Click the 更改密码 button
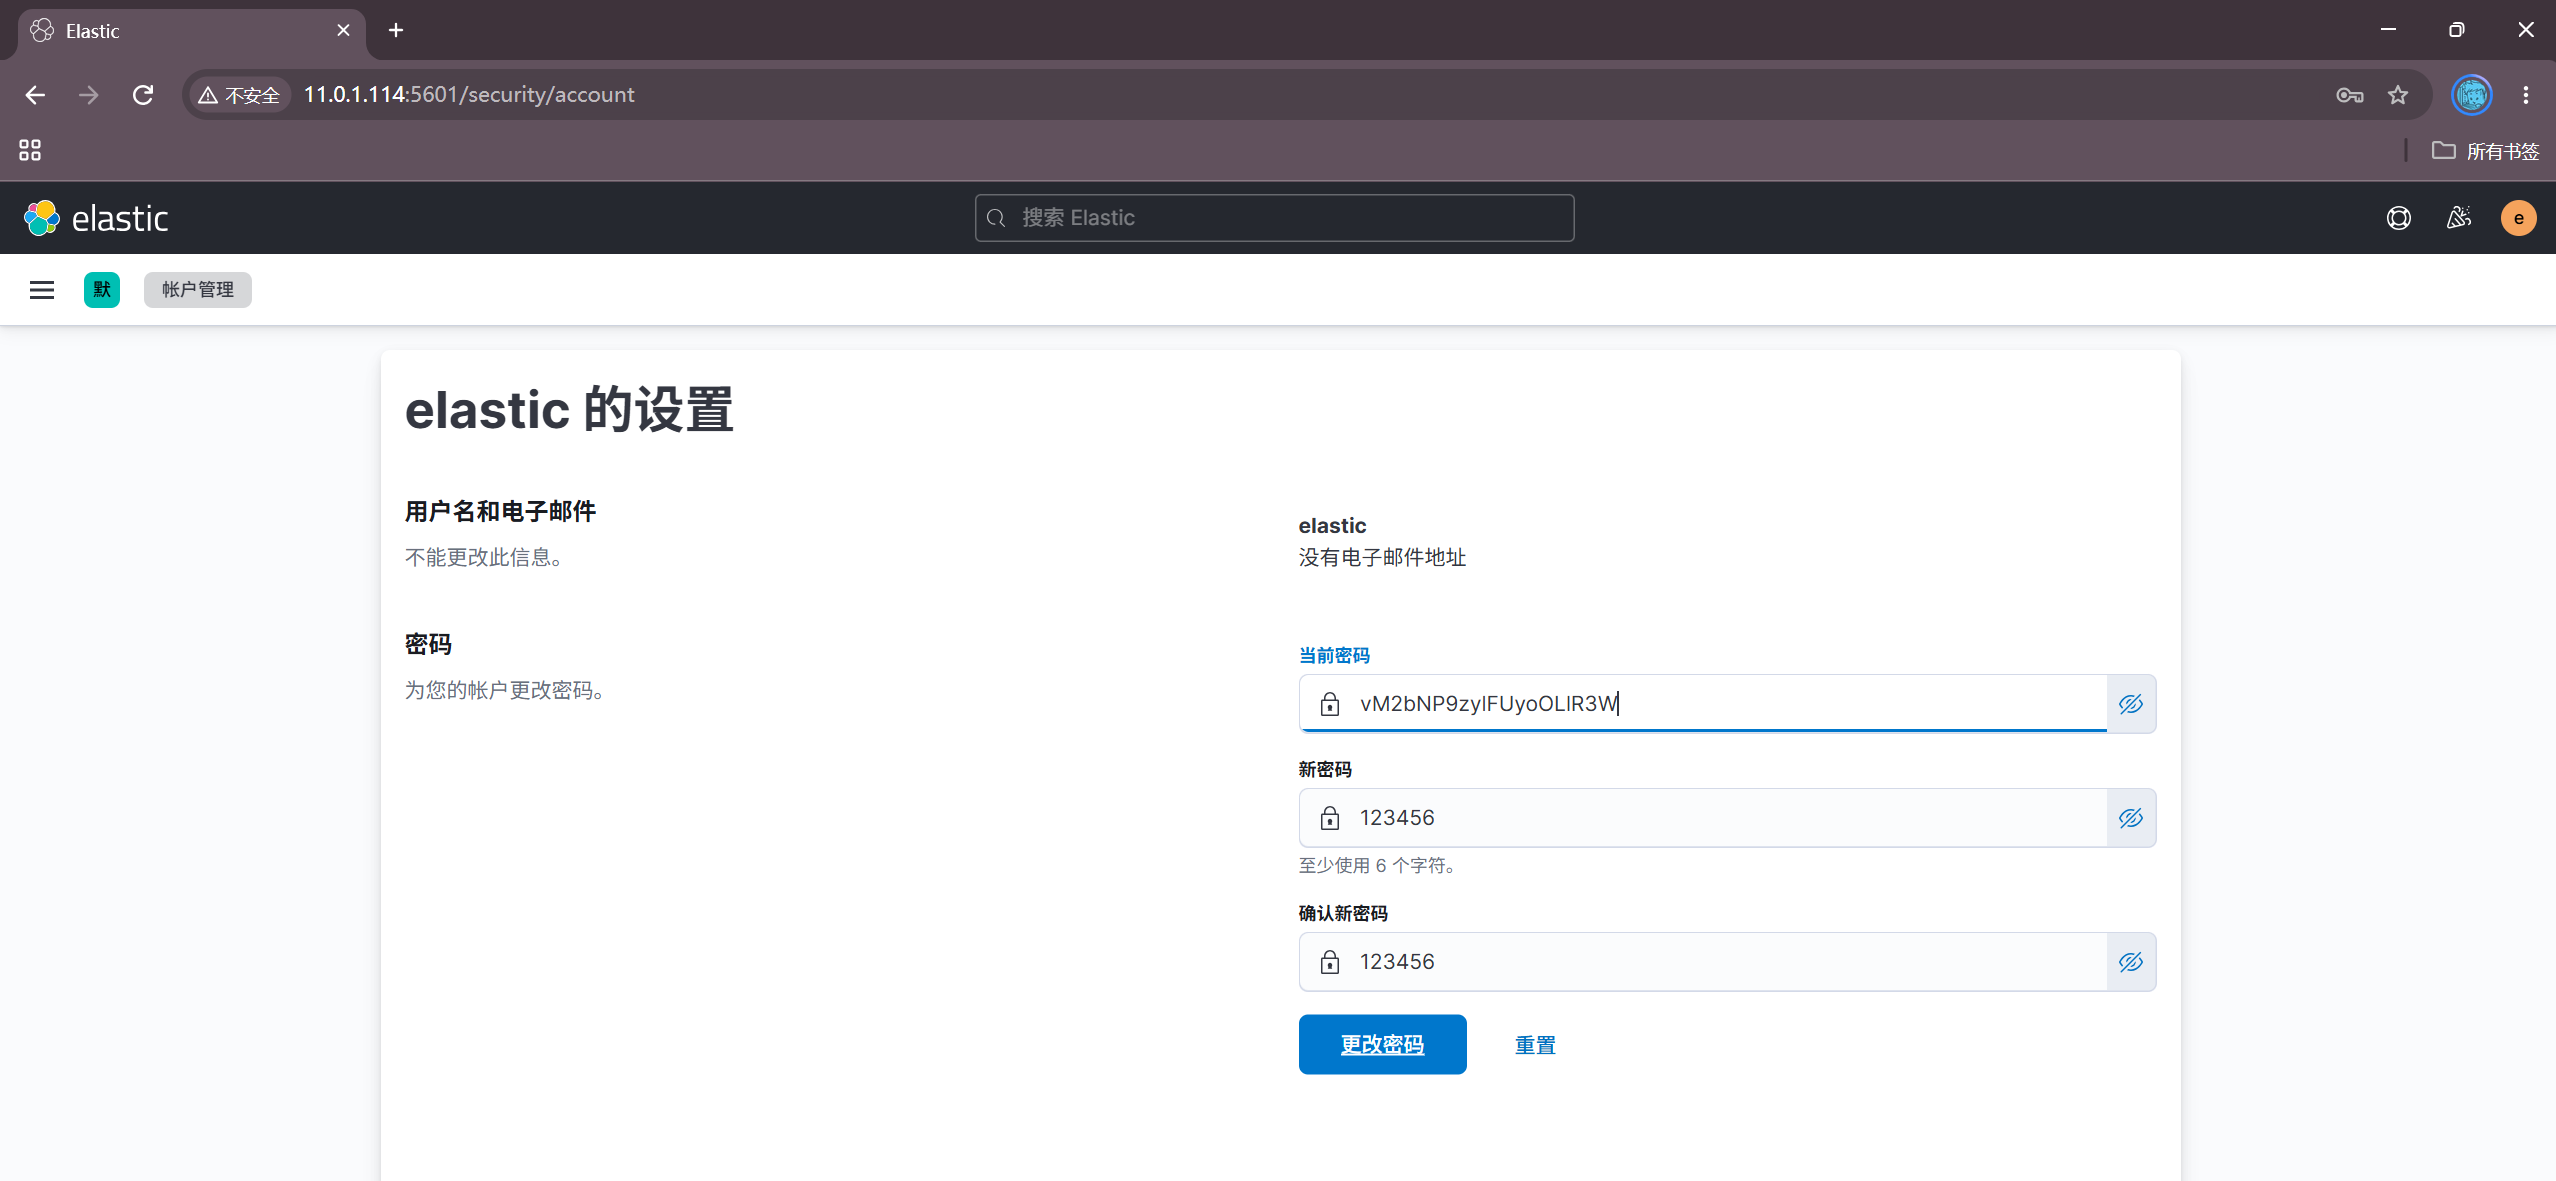This screenshot has height=1181, width=2556. click(1382, 1045)
